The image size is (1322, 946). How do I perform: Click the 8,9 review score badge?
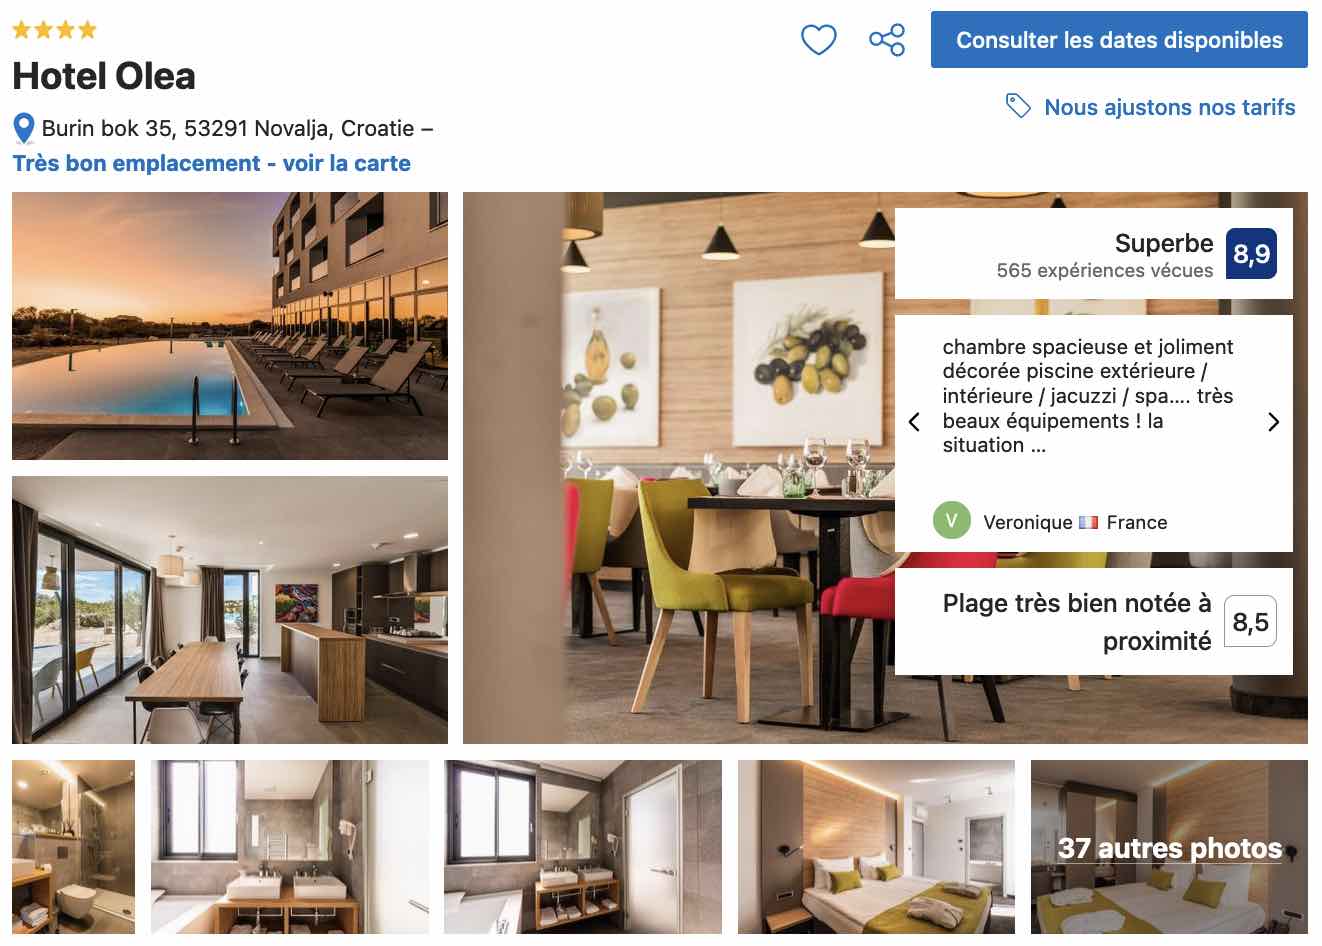pos(1251,253)
